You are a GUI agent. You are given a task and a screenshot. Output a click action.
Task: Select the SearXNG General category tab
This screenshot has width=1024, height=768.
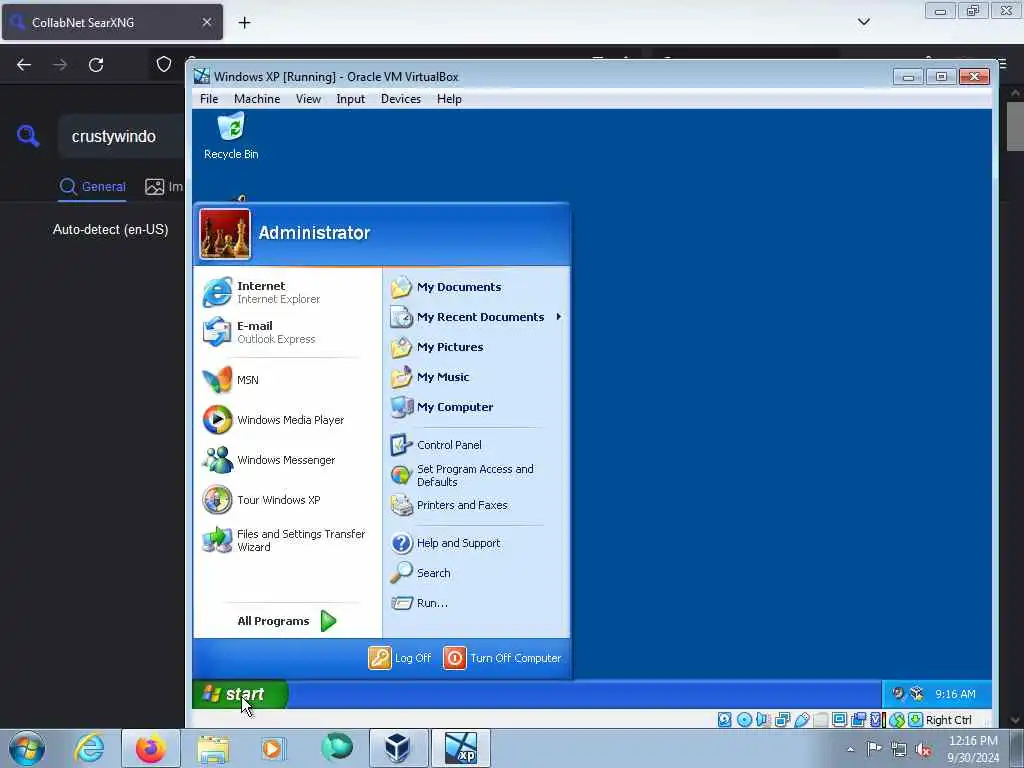click(x=92, y=187)
